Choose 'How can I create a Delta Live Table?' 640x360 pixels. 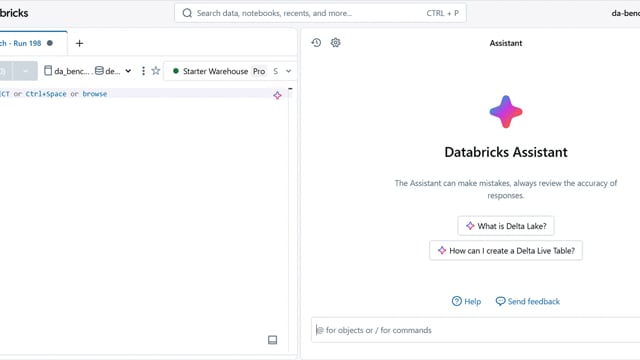(506, 251)
